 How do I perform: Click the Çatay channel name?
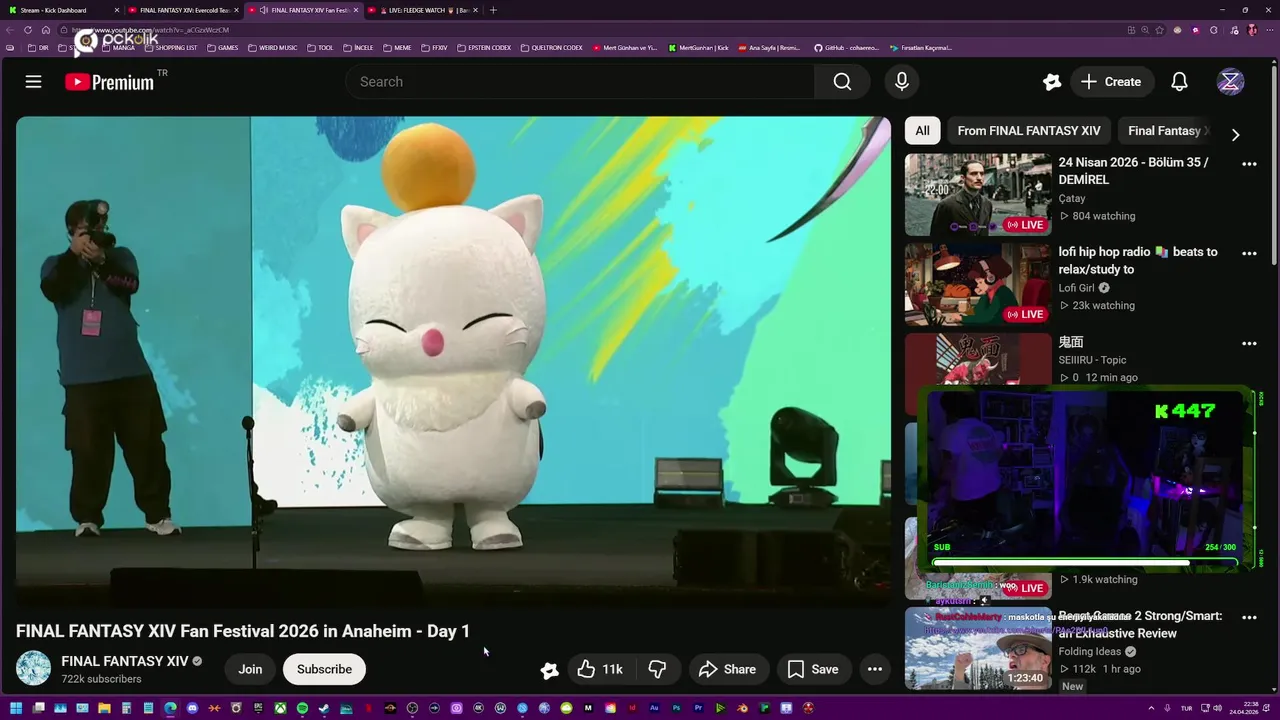coord(1072,198)
